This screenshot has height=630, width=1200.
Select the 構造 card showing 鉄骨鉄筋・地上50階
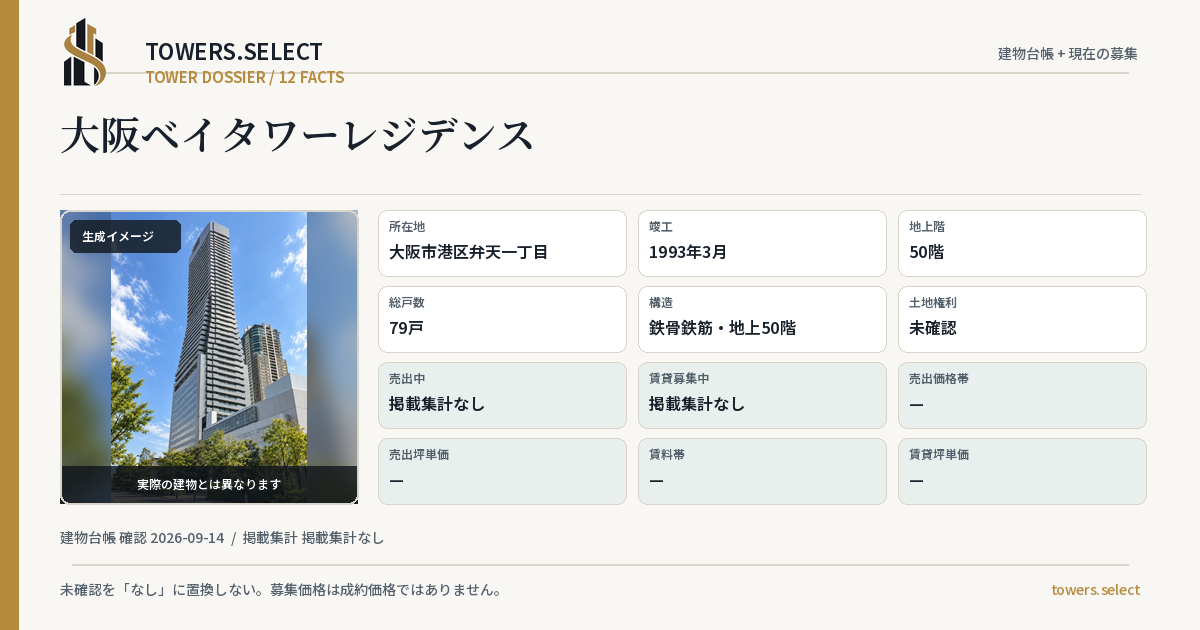[x=762, y=319]
